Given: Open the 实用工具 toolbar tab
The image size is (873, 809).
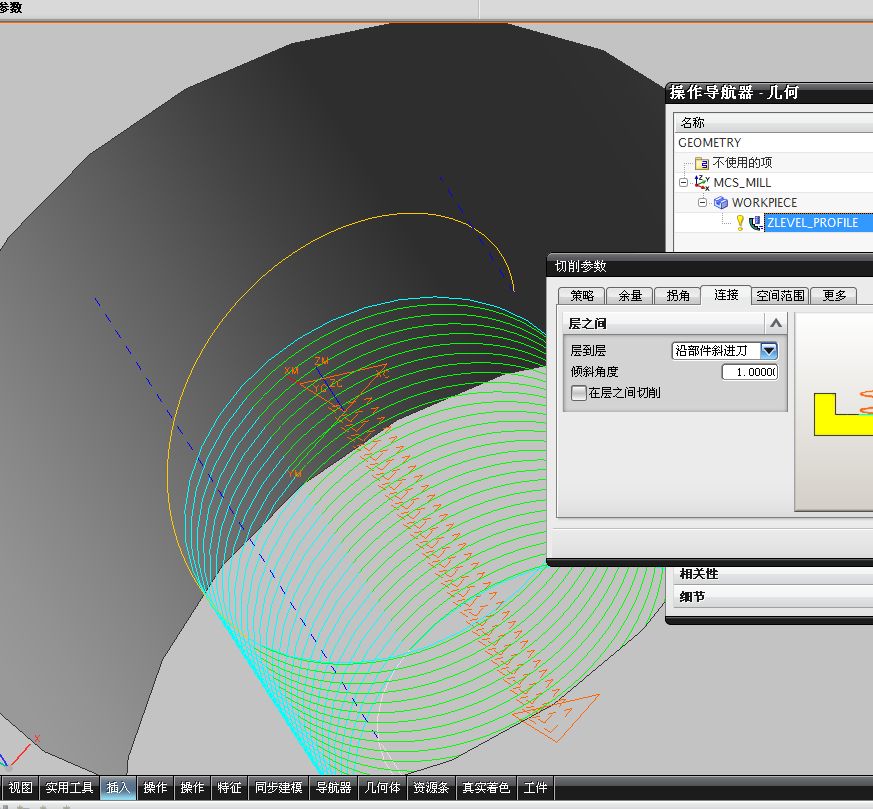Looking at the screenshot, I should tap(69, 787).
